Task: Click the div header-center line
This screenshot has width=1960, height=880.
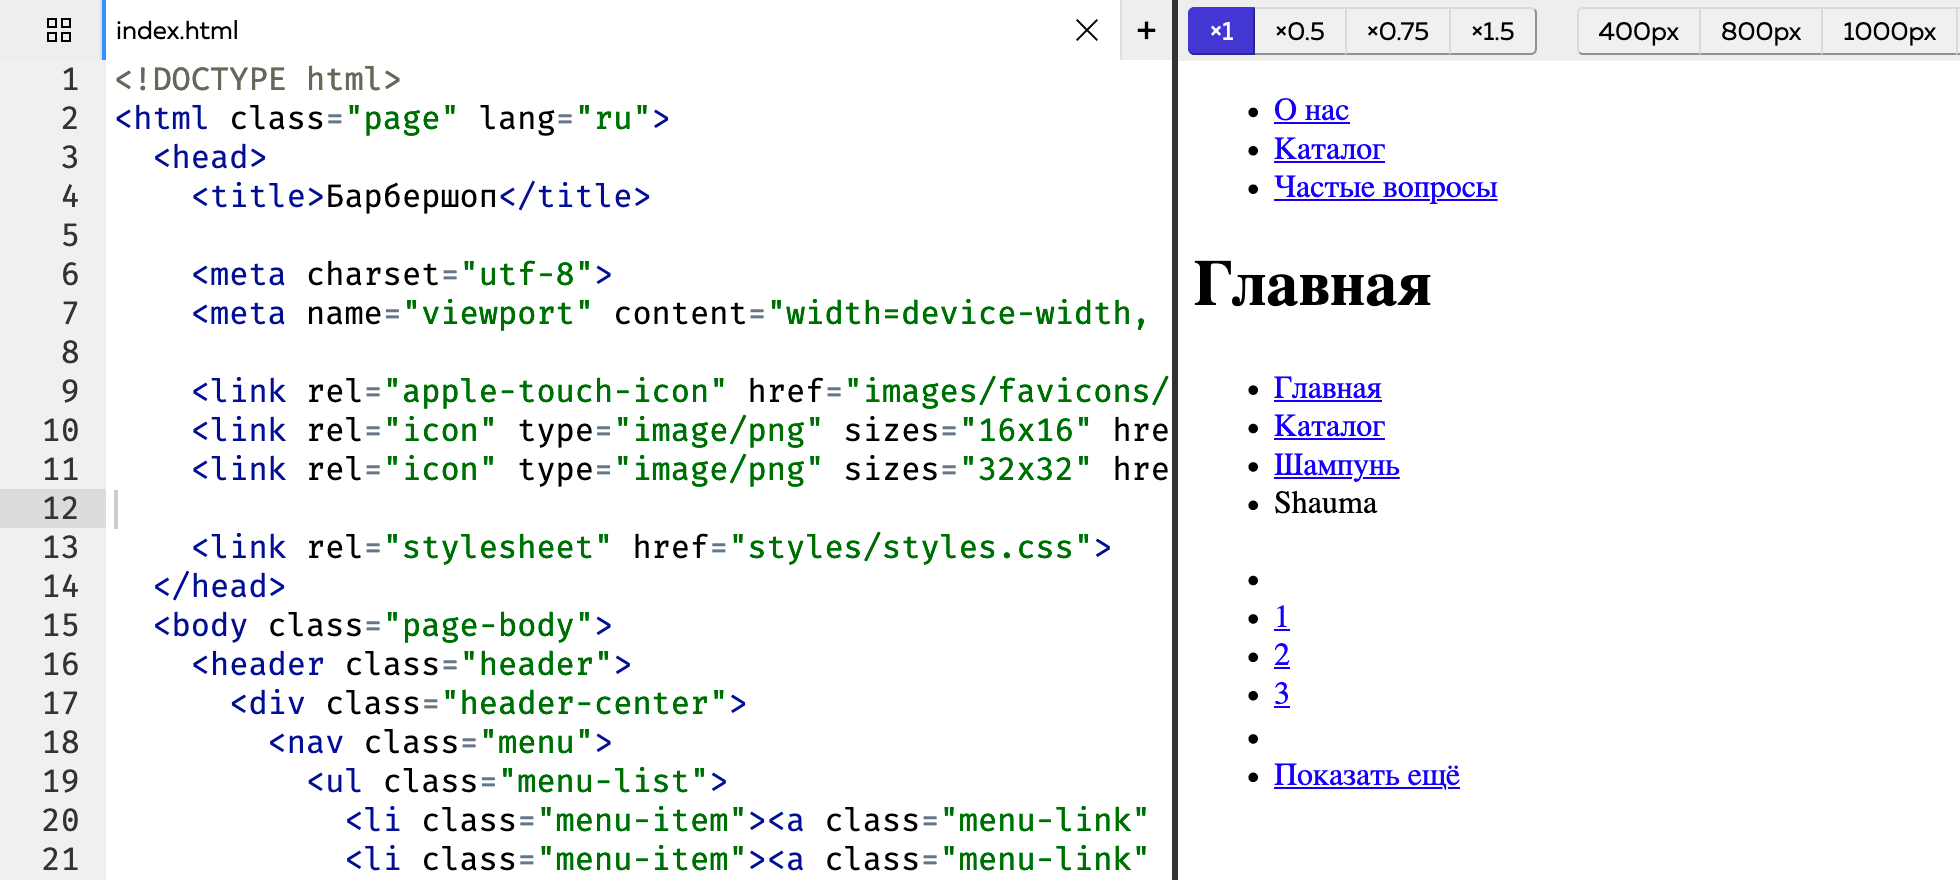Action: pos(488,703)
